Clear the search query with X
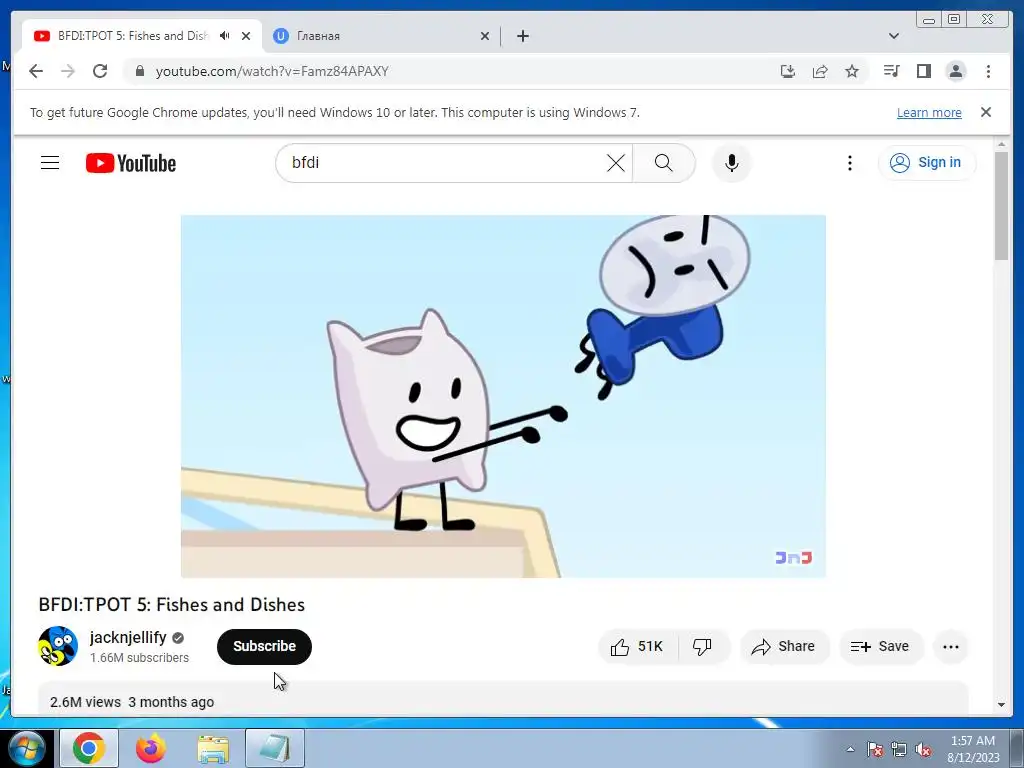Image resolution: width=1024 pixels, height=768 pixels. 616,163
